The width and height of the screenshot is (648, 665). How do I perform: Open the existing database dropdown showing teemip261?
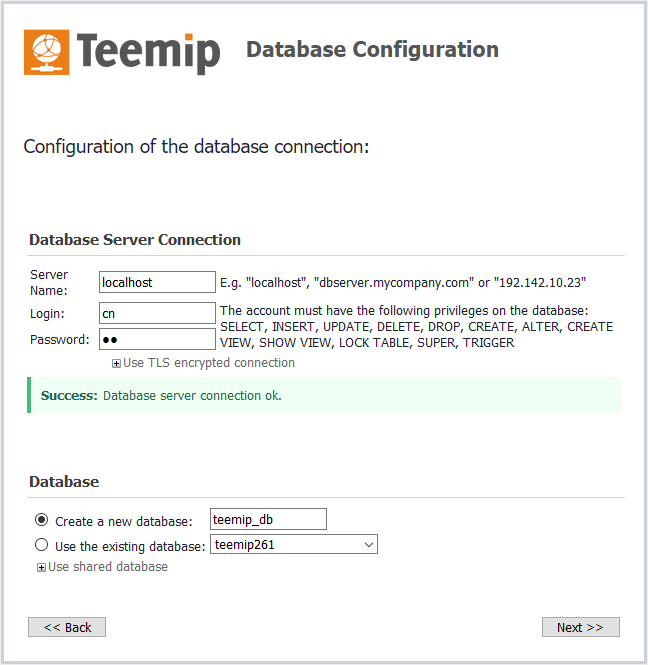click(x=294, y=545)
